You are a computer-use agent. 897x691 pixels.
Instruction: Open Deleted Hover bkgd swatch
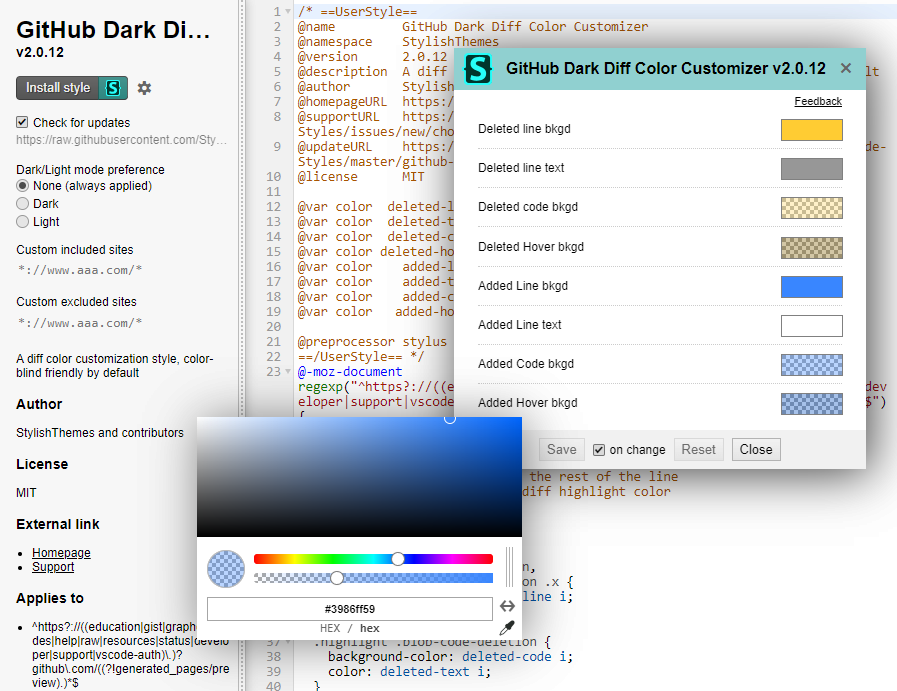[x=811, y=248]
